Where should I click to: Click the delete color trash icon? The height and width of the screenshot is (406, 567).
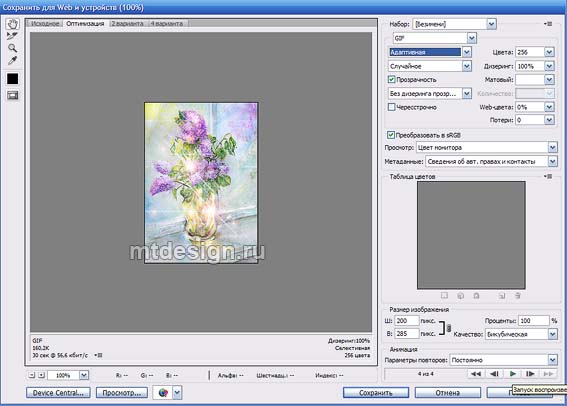pyautogui.click(x=517, y=296)
